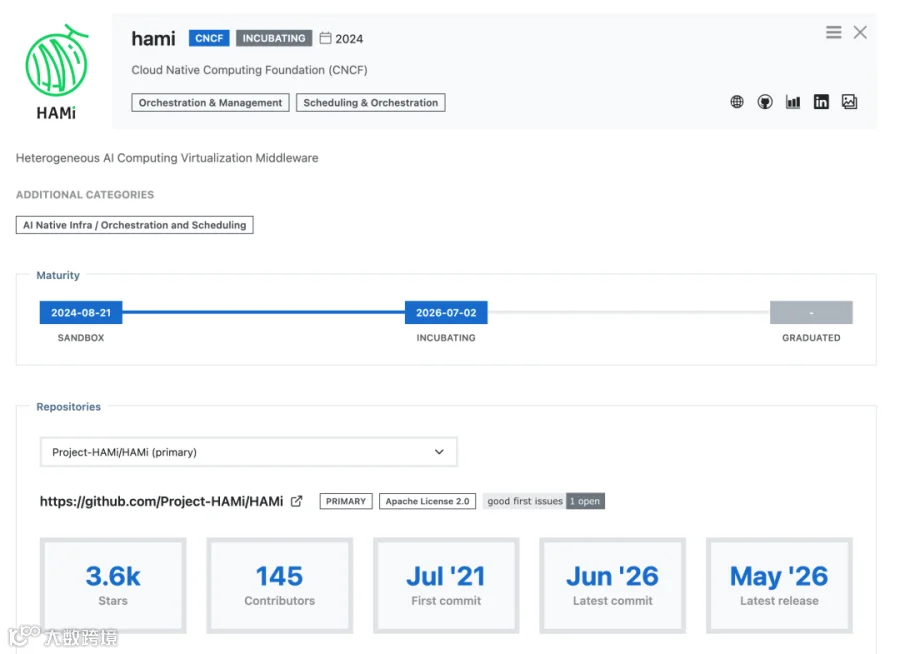Click the good first issues badge
The width and height of the screenshot is (900, 654).
click(544, 501)
